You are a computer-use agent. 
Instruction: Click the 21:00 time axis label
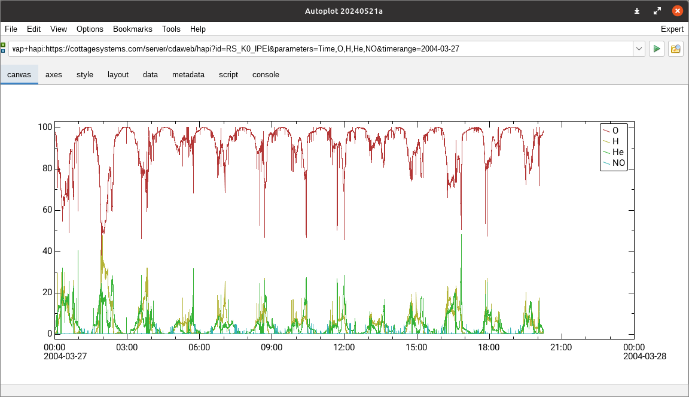click(561, 347)
